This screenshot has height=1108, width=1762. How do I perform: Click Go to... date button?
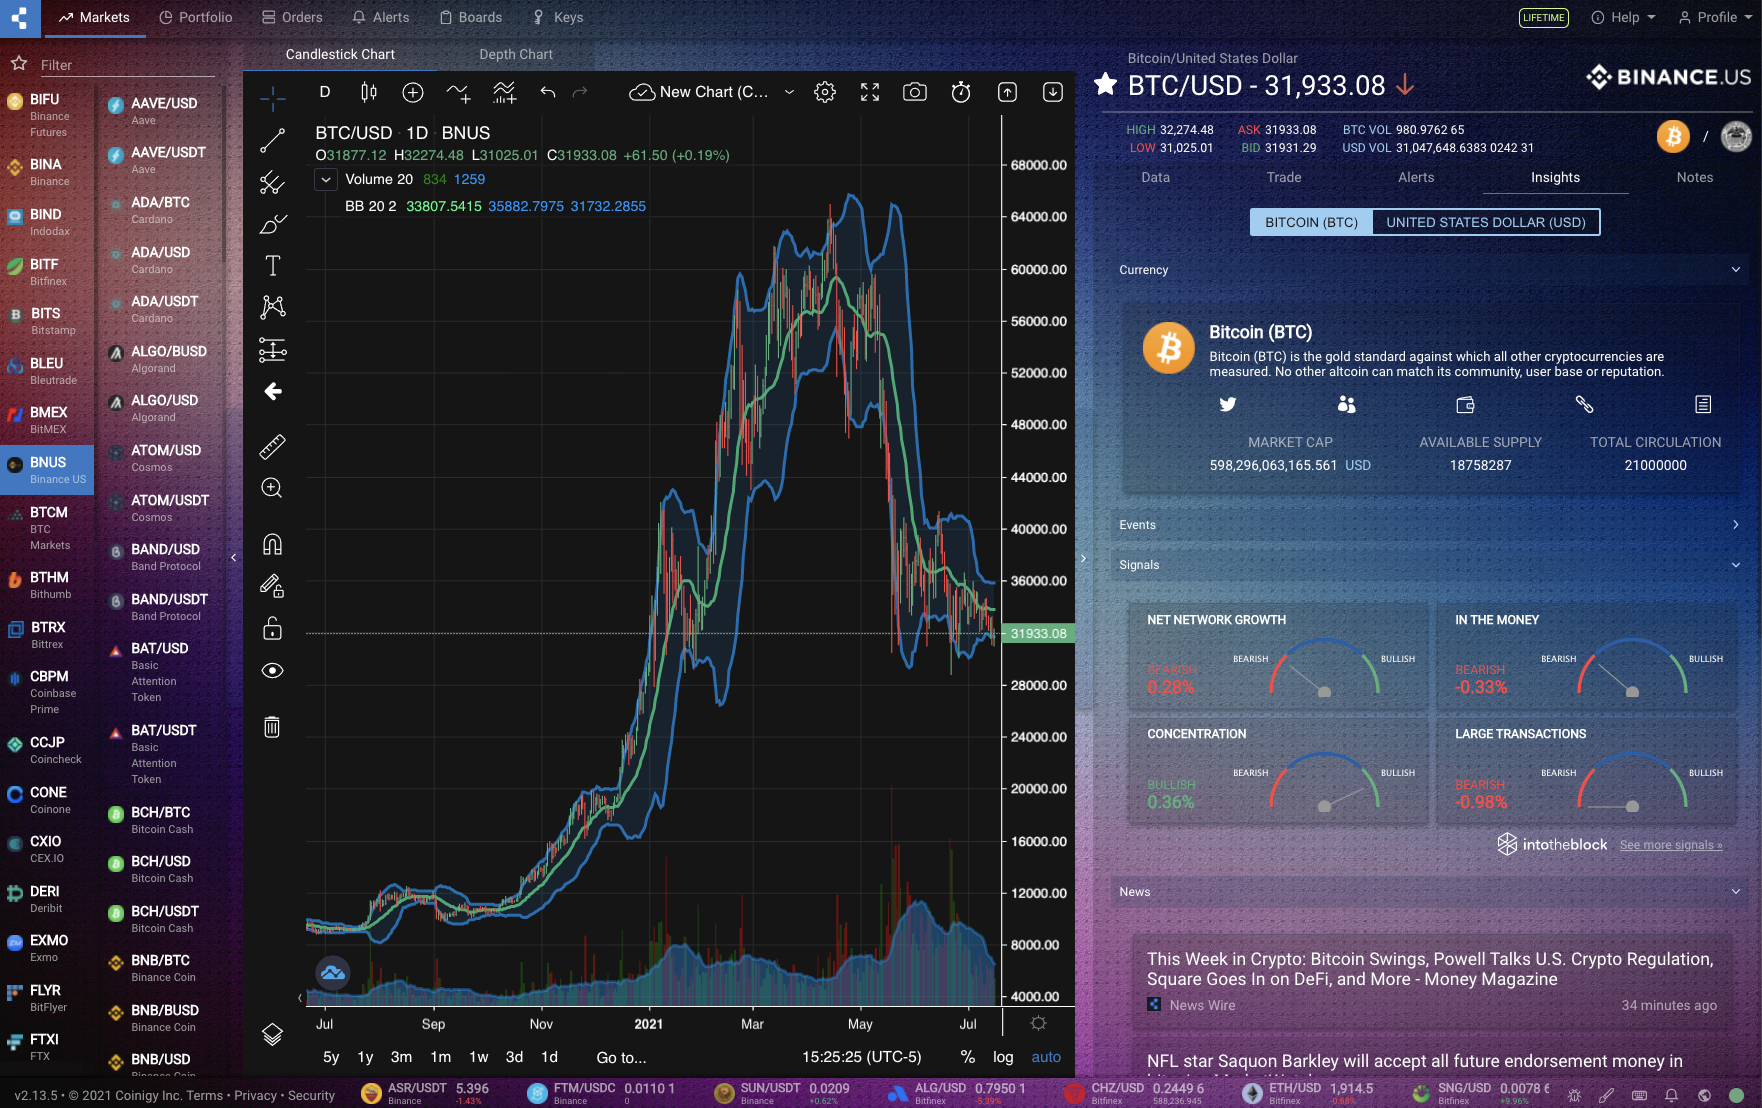coord(621,1057)
